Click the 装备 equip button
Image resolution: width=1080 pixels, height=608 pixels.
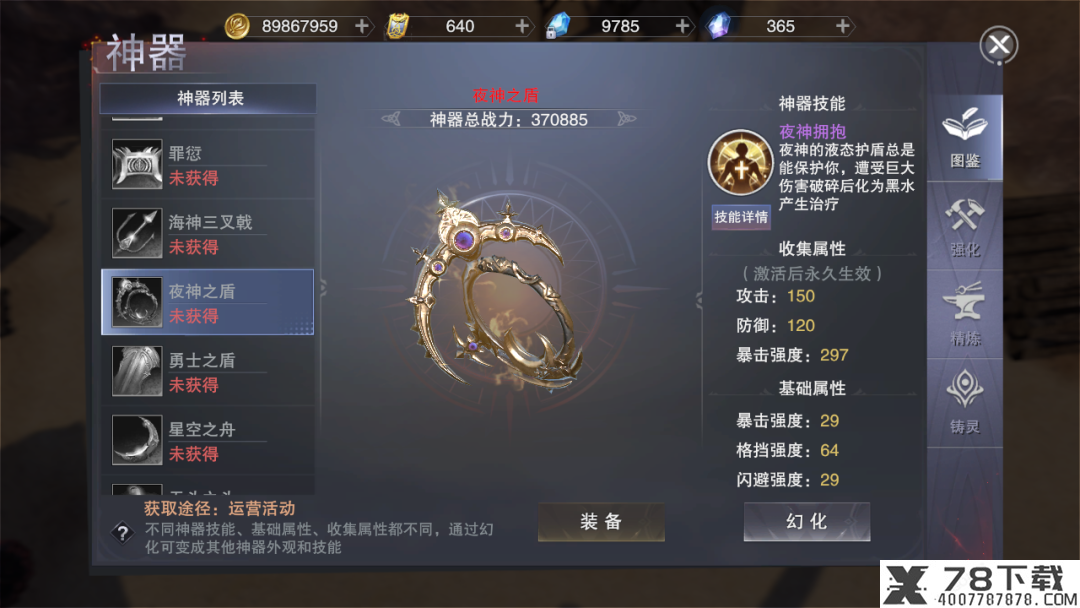601,521
